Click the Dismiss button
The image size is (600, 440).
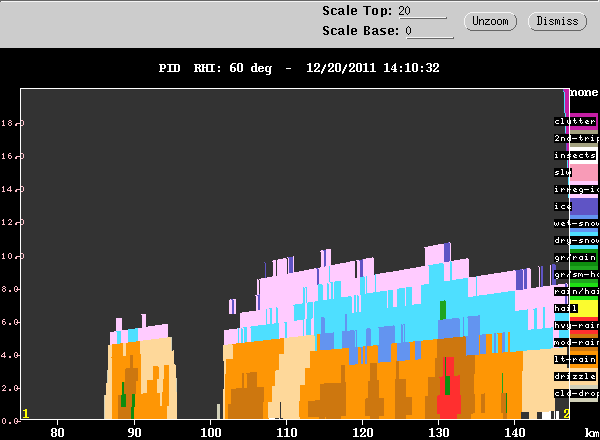pyautogui.click(x=557, y=21)
